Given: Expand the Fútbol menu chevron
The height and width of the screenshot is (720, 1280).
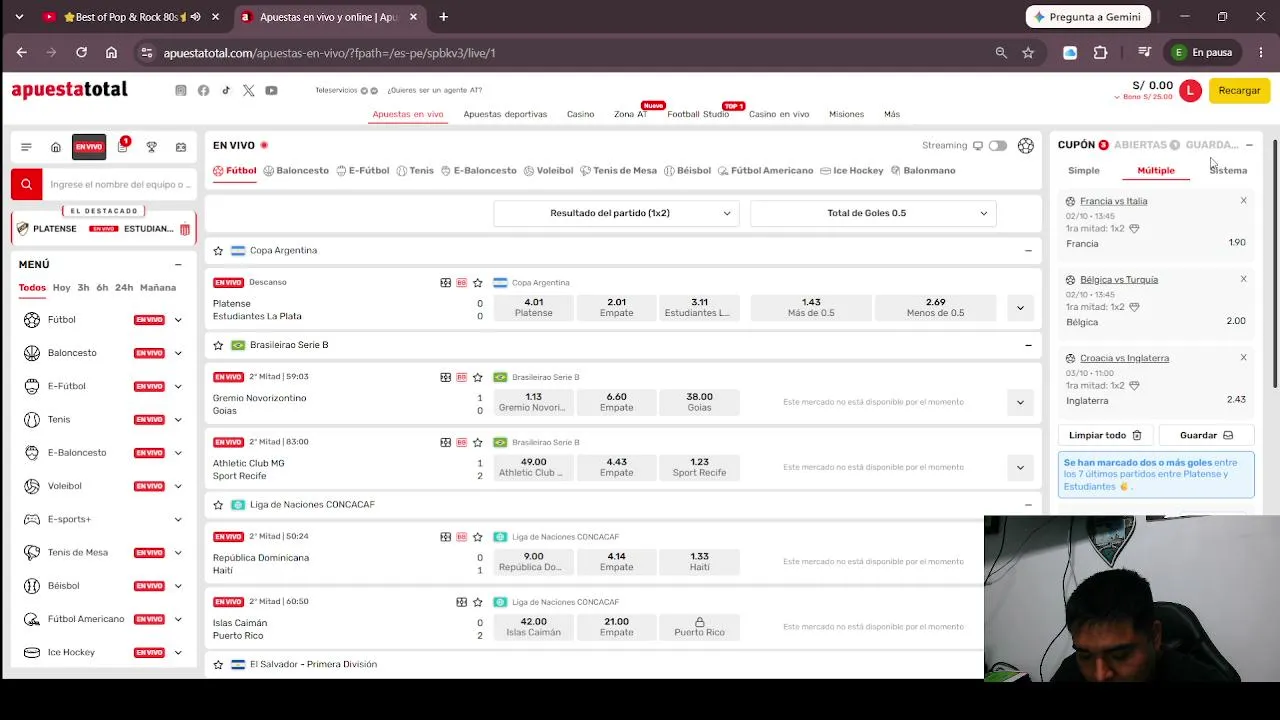Looking at the screenshot, I should click(x=178, y=320).
